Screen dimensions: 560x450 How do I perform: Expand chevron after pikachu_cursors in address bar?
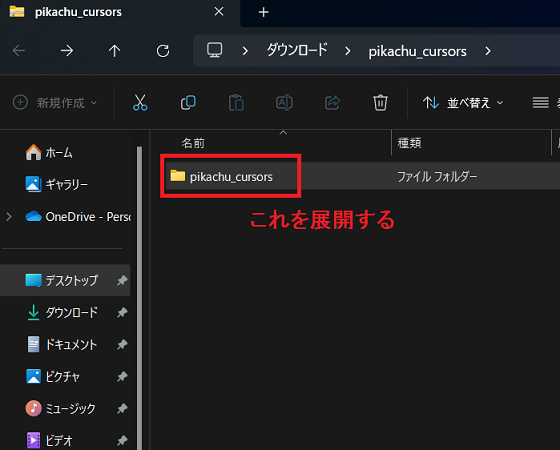coord(488,51)
